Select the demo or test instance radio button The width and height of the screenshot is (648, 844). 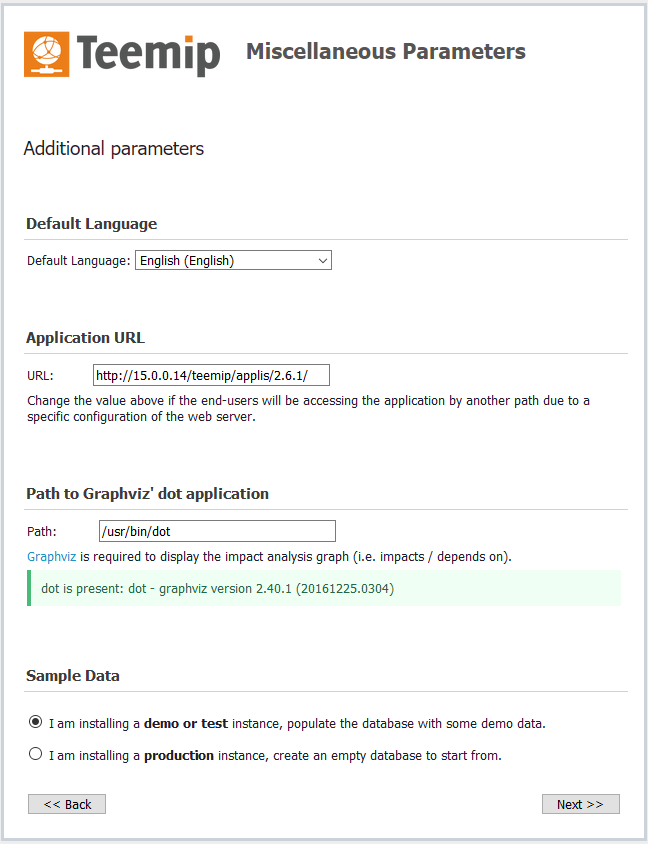[36, 721]
